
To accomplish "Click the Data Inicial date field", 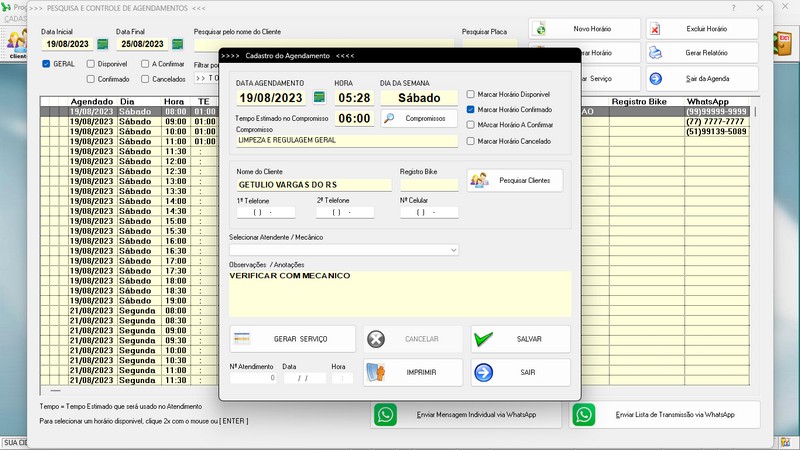I will [x=68, y=44].
